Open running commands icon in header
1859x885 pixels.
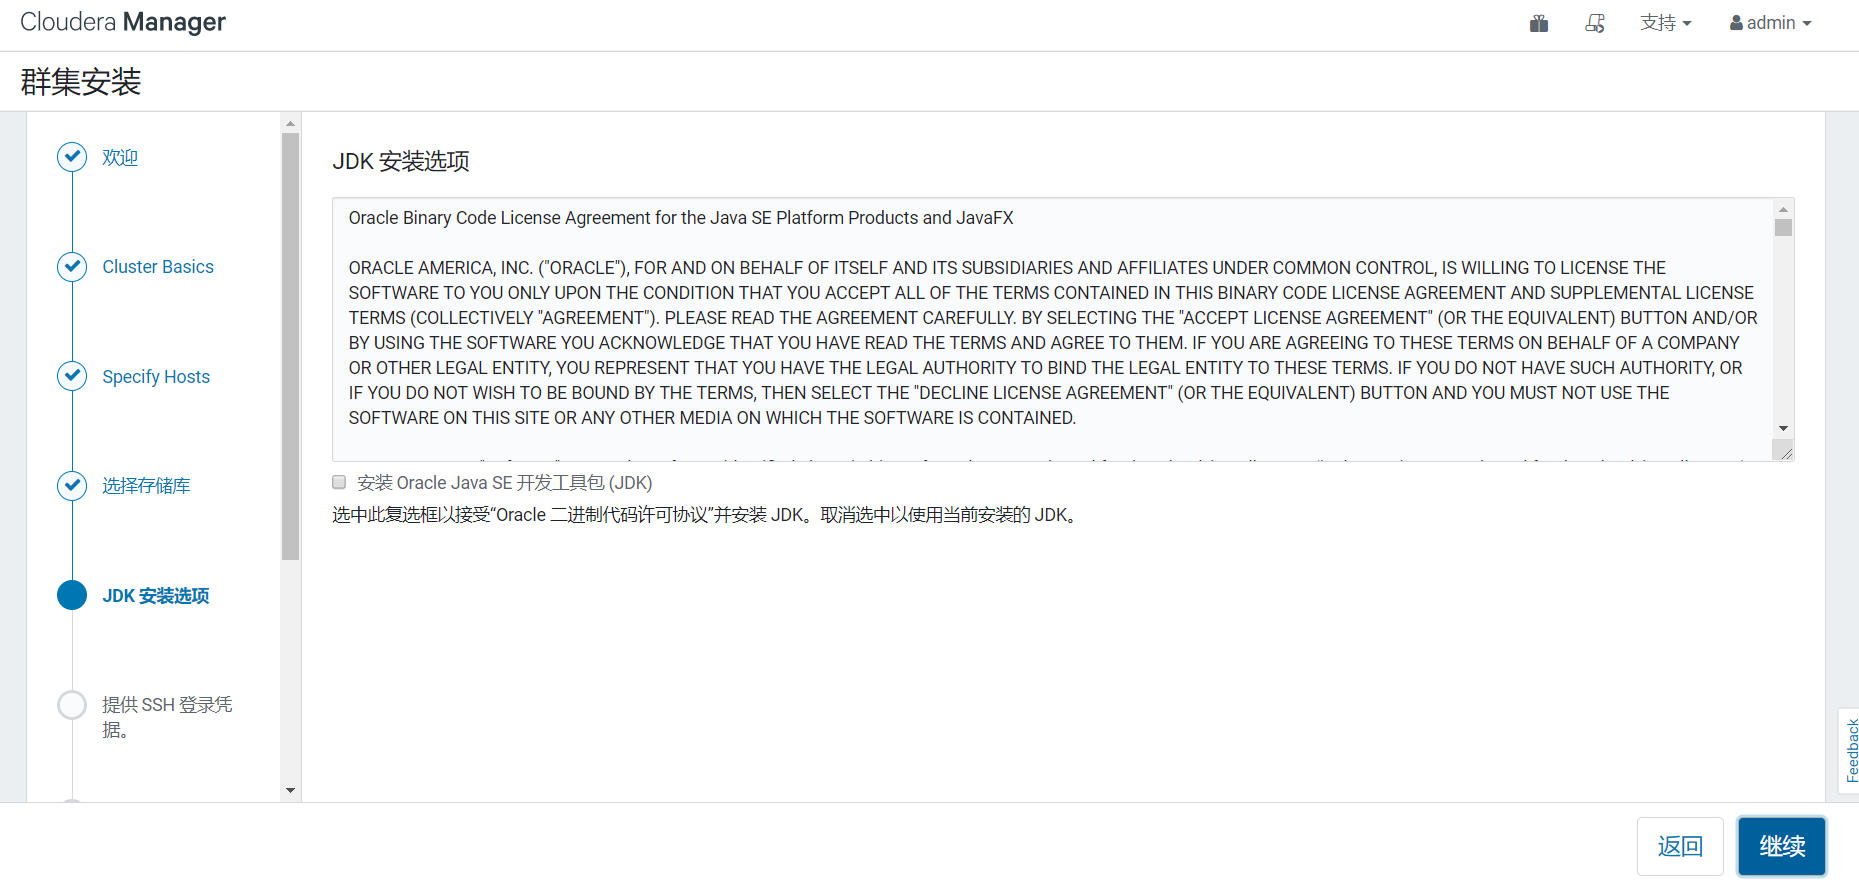point(1595,23)
